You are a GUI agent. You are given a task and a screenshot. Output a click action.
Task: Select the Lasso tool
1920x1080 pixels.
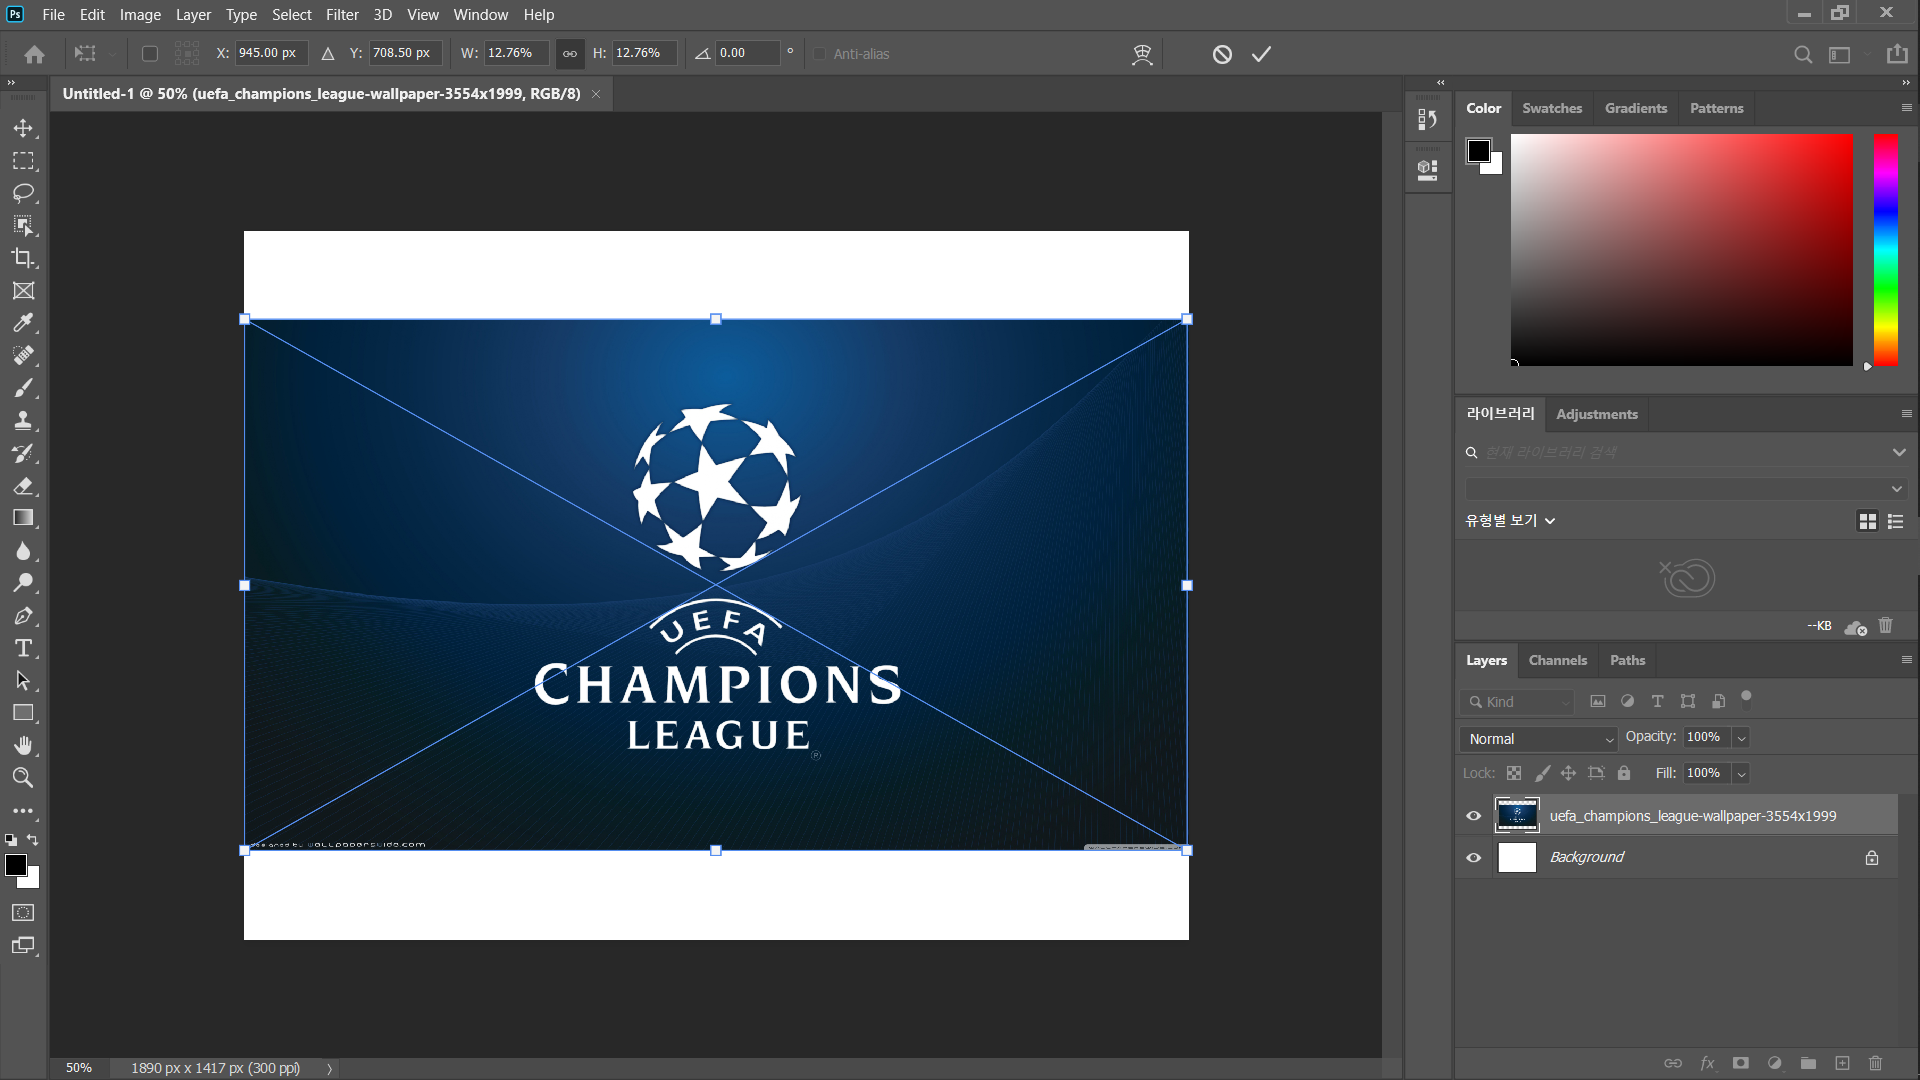click(x=23, y=193)
